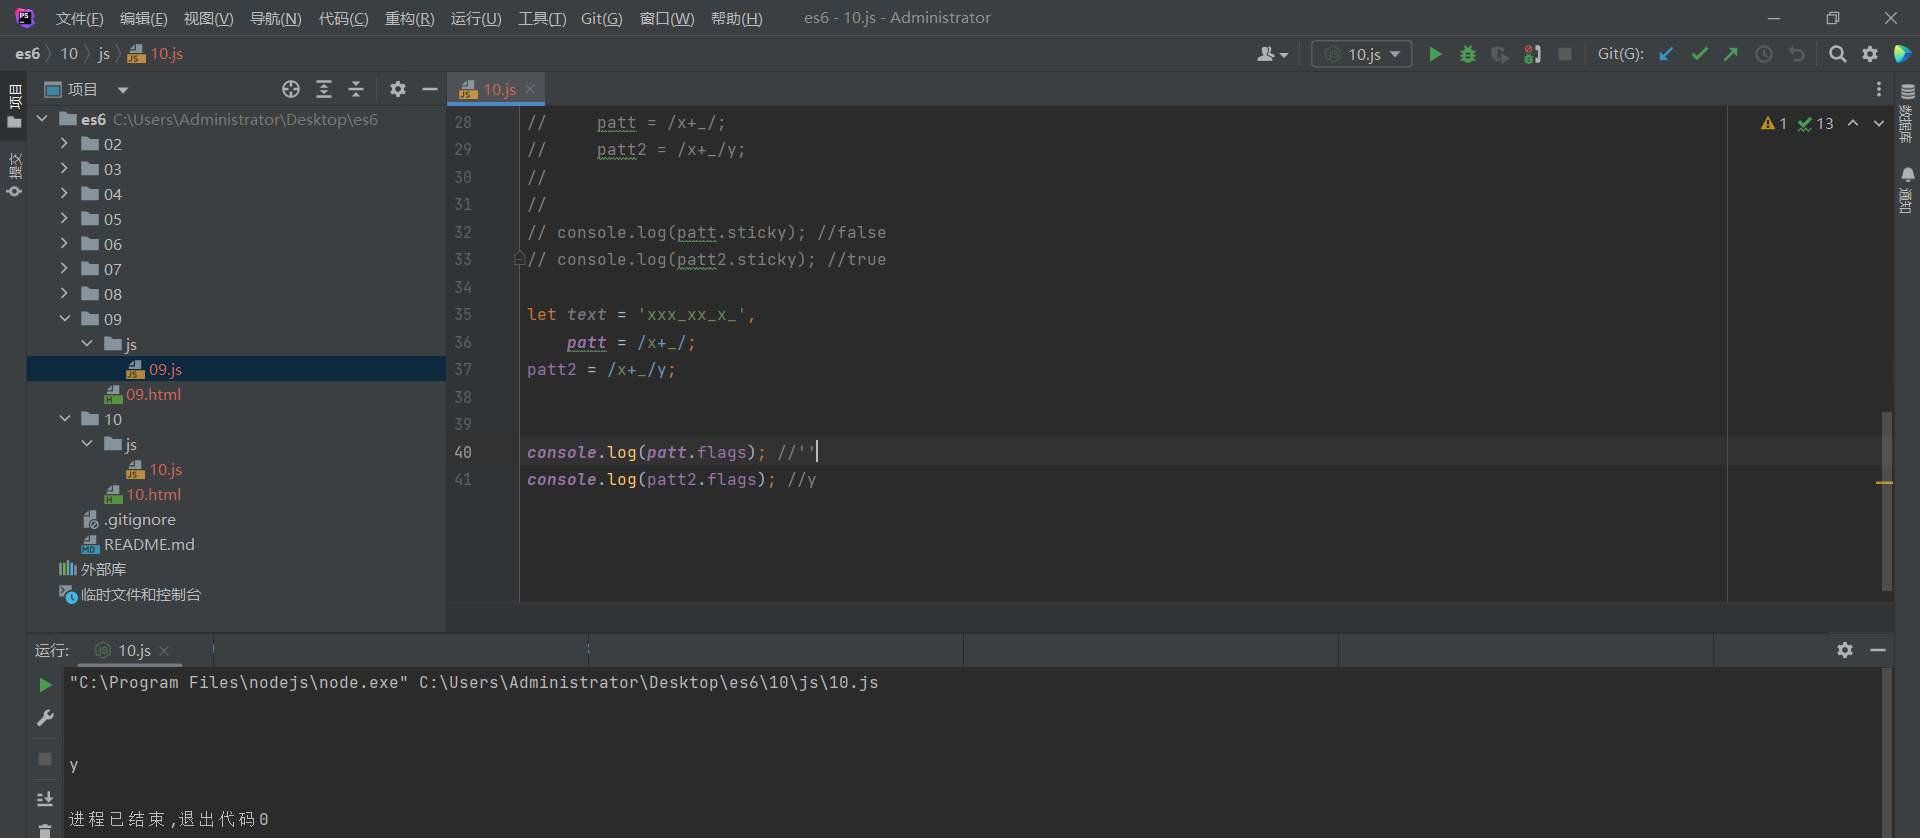This screenshot has width=1920, height=838.
Task: Expand folder 02 in project tree
Action: point(64,144)
